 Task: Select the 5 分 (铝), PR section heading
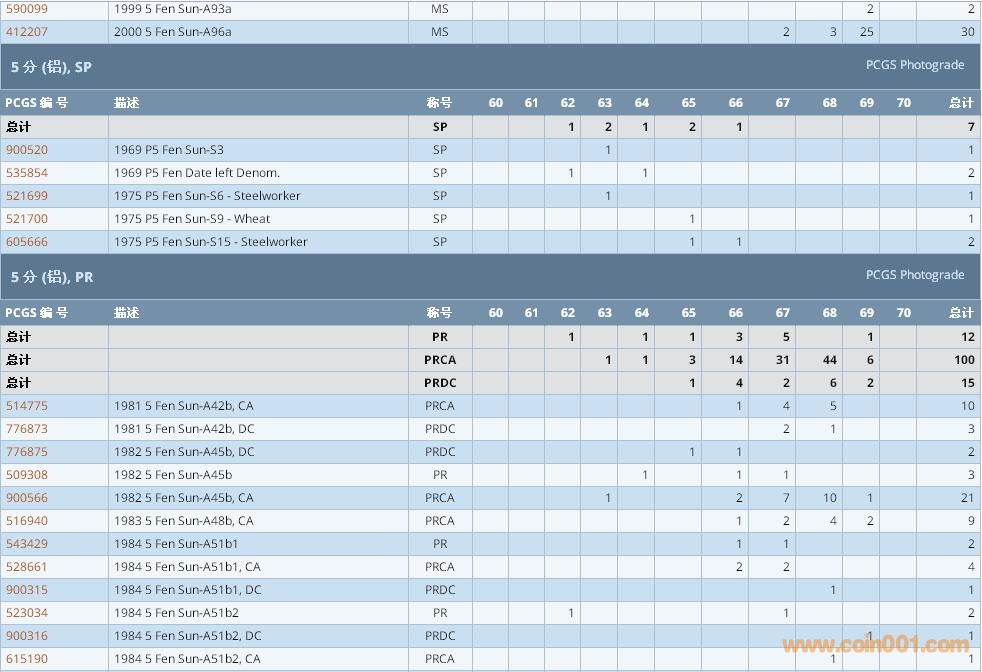52,277
